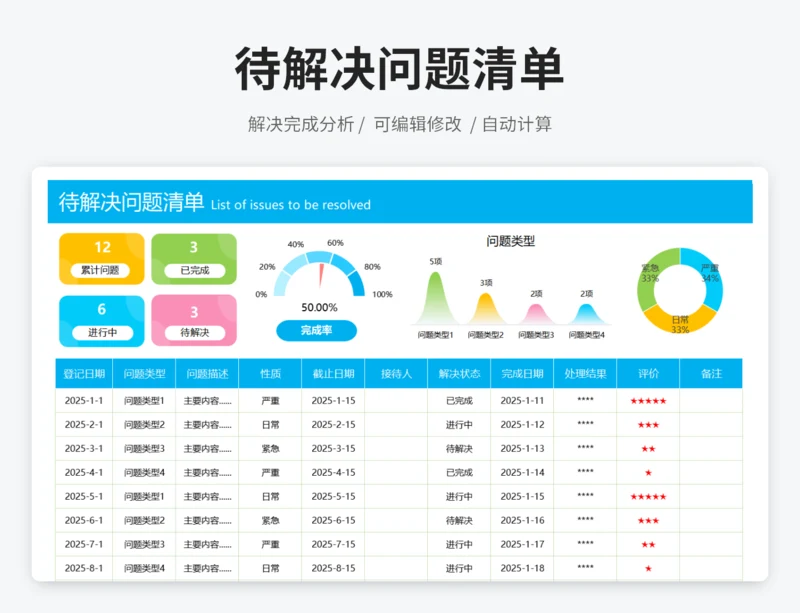Screen dimensions: 800x613
Task: Select the 2025-1-1 registration date cell
Action: click(x=84, y=401)
